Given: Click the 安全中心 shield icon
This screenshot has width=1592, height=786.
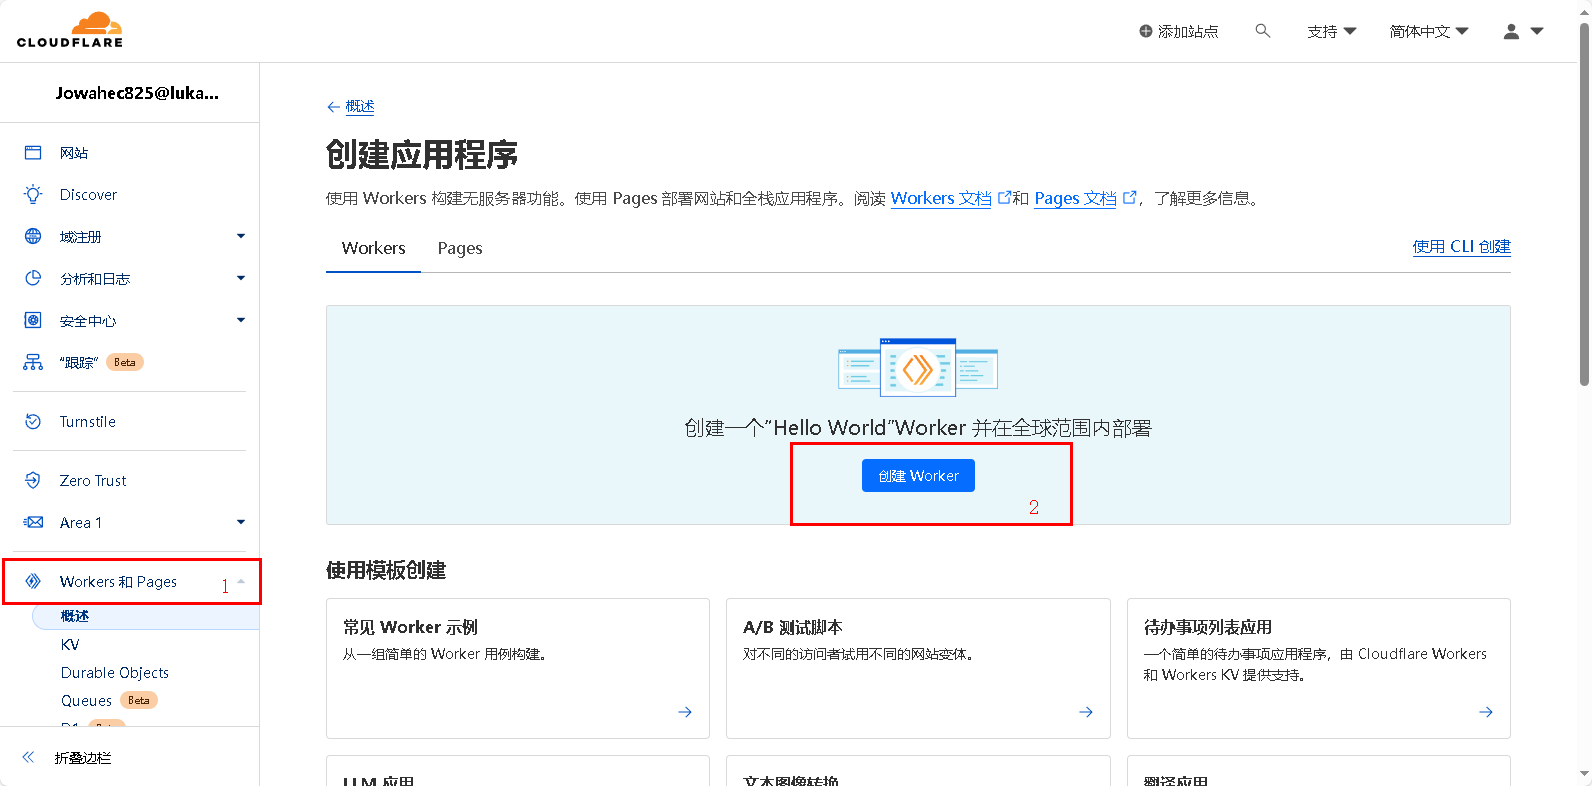Looking at the screenshot, I should tap(33, 321).
